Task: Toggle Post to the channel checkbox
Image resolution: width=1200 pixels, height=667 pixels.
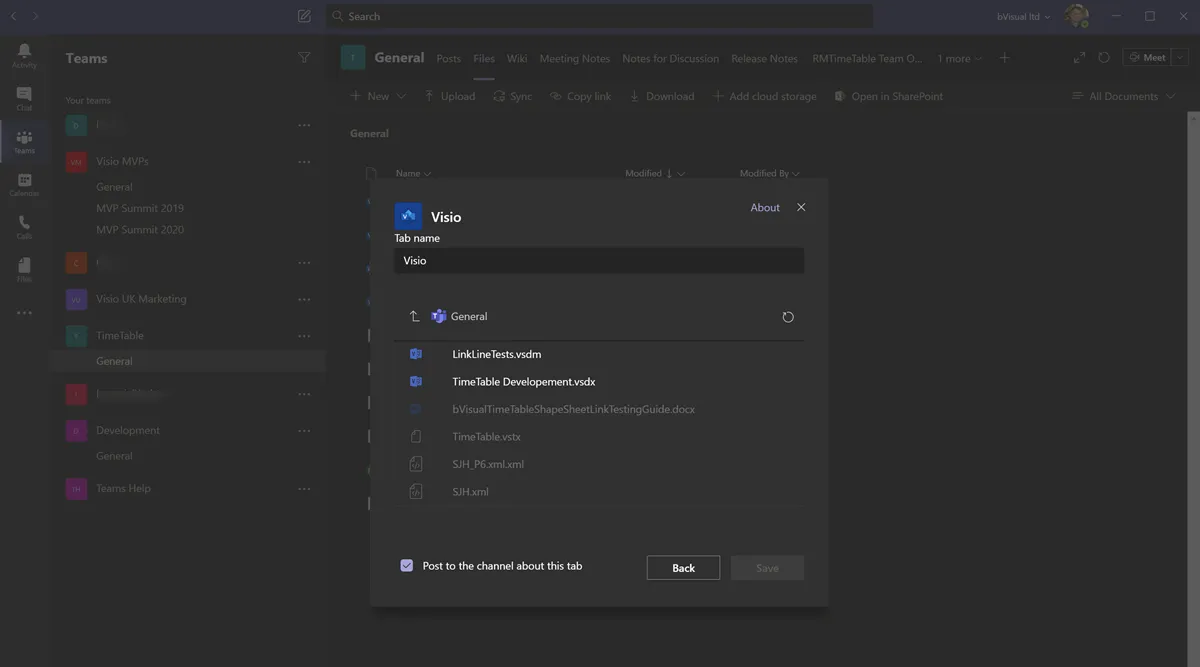Action: tap(407, 566)
